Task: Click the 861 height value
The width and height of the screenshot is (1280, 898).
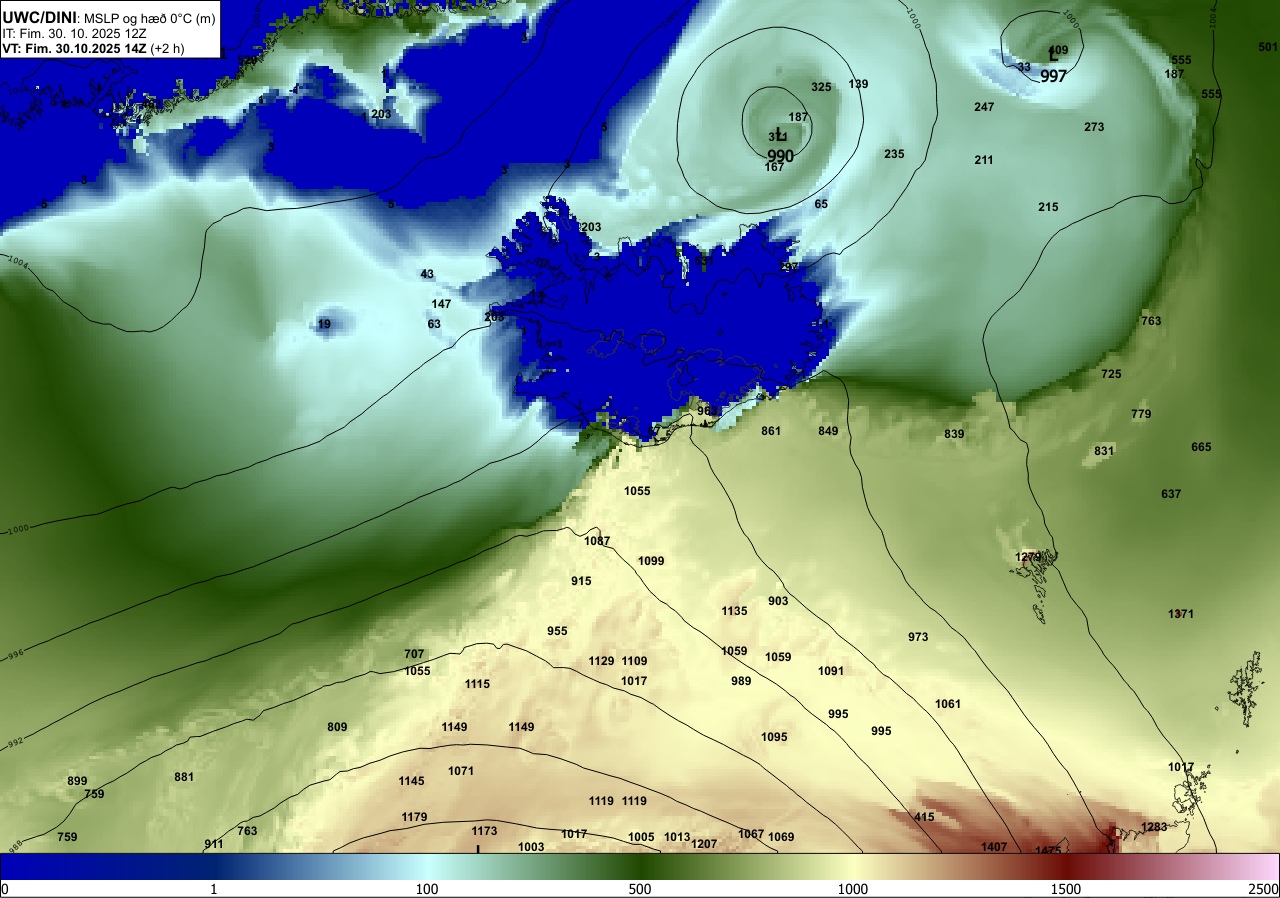Action: click(x=771, y=431)
